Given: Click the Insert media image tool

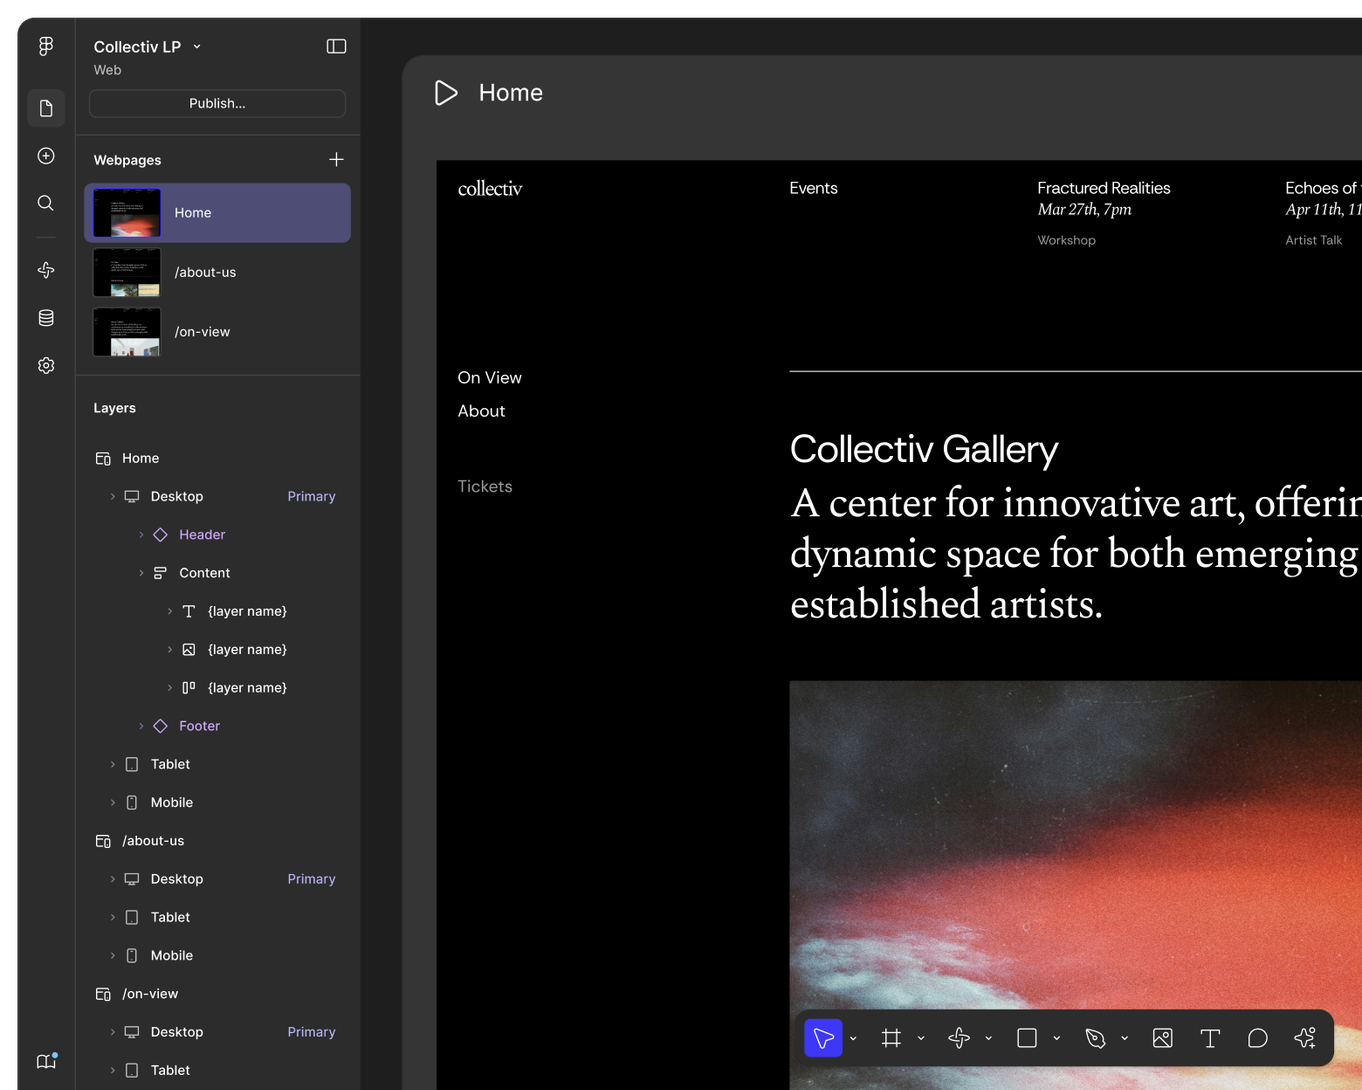Looking at the screenshot, I should click(x=1162, y=1038).
